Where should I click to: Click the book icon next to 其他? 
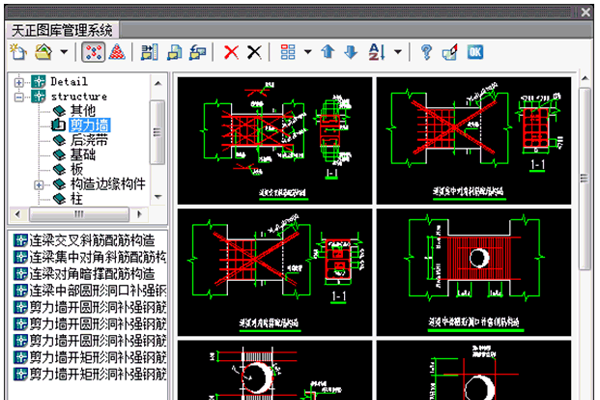[59, 111]
